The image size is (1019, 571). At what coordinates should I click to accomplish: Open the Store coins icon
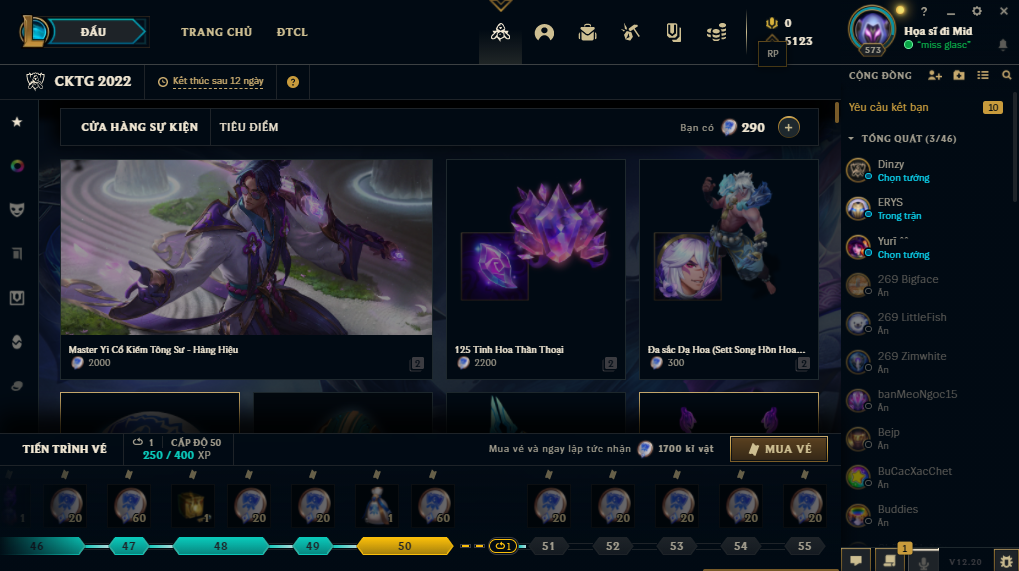[x=716, y=32]
